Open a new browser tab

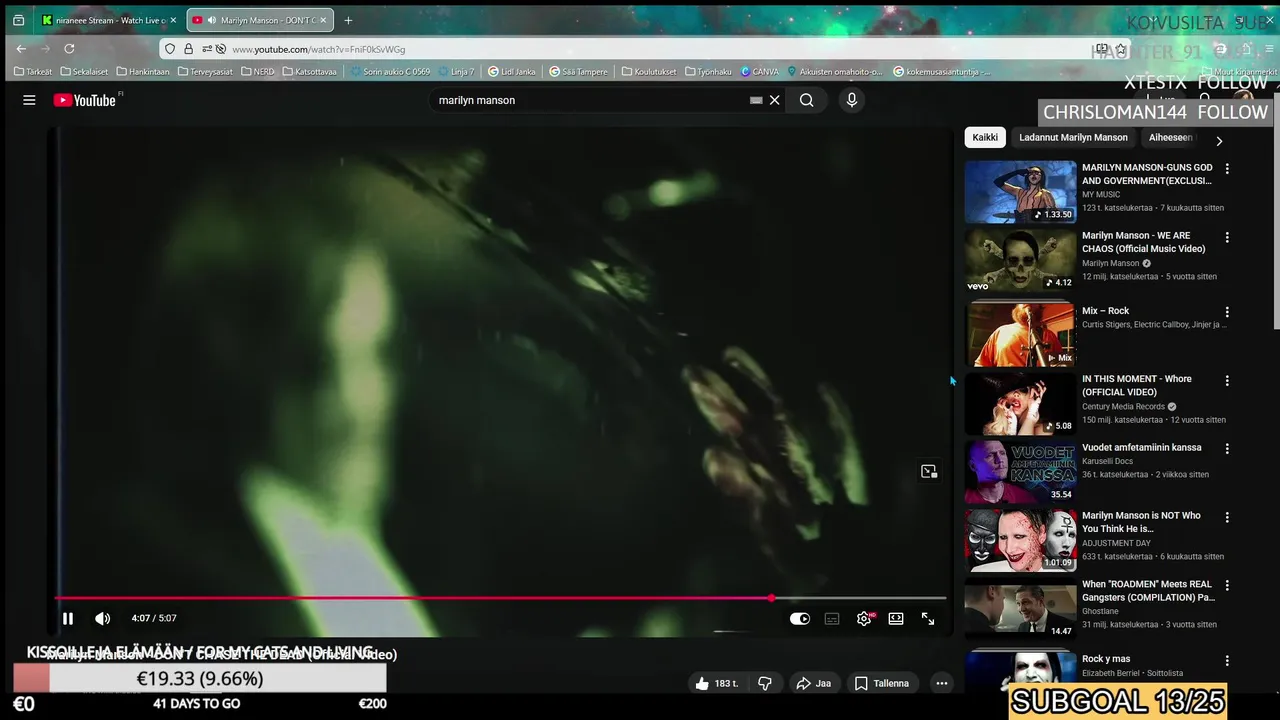pos(348,20)
